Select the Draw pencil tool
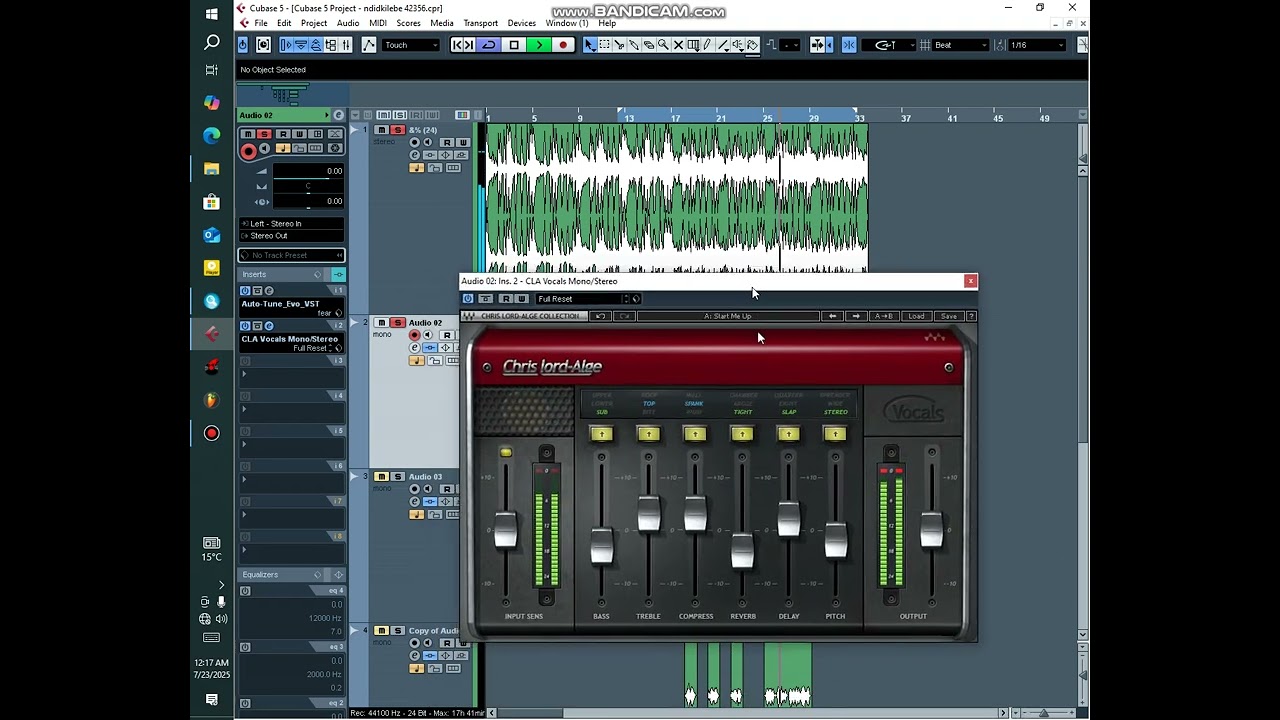The image size is (1280, 720). pyautogui.click(x=707, y=45)
